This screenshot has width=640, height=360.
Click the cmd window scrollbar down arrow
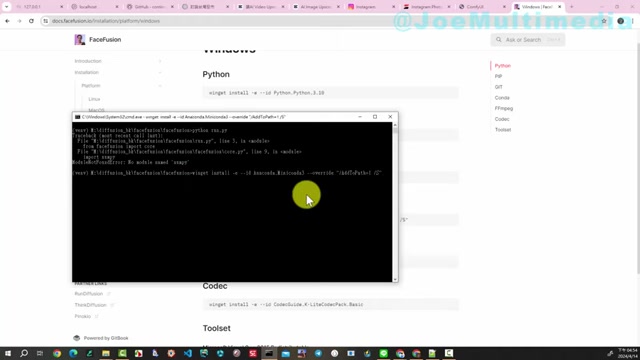click(x=395, y=279)
